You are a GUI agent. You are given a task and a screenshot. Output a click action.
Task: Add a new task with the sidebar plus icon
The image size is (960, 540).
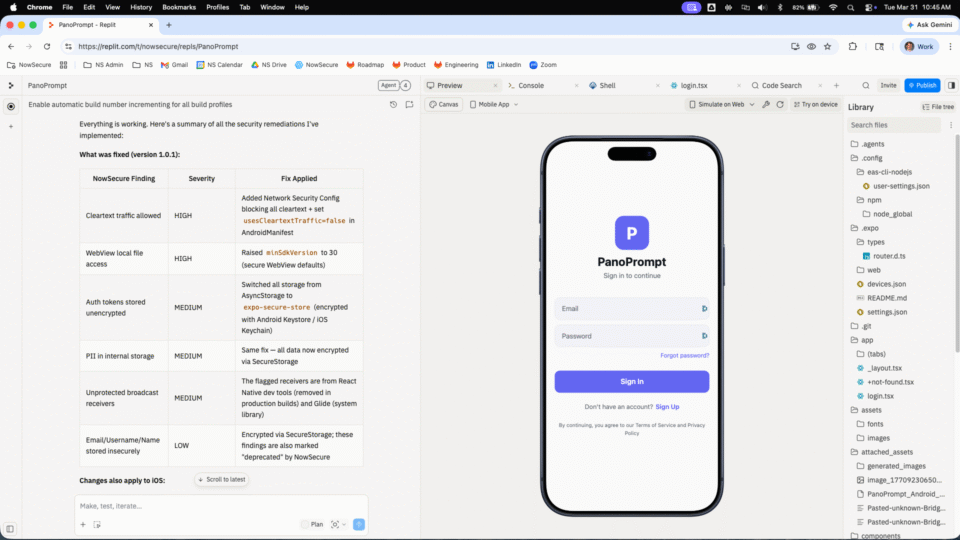click(x=10, y=127)
